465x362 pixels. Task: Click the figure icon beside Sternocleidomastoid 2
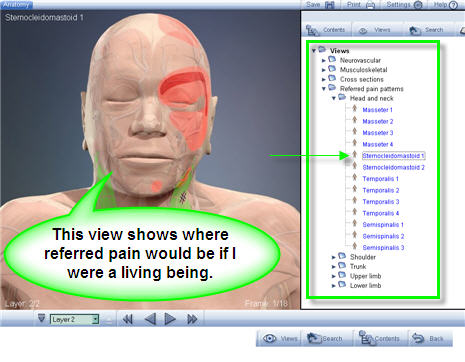tap(355, 166)
